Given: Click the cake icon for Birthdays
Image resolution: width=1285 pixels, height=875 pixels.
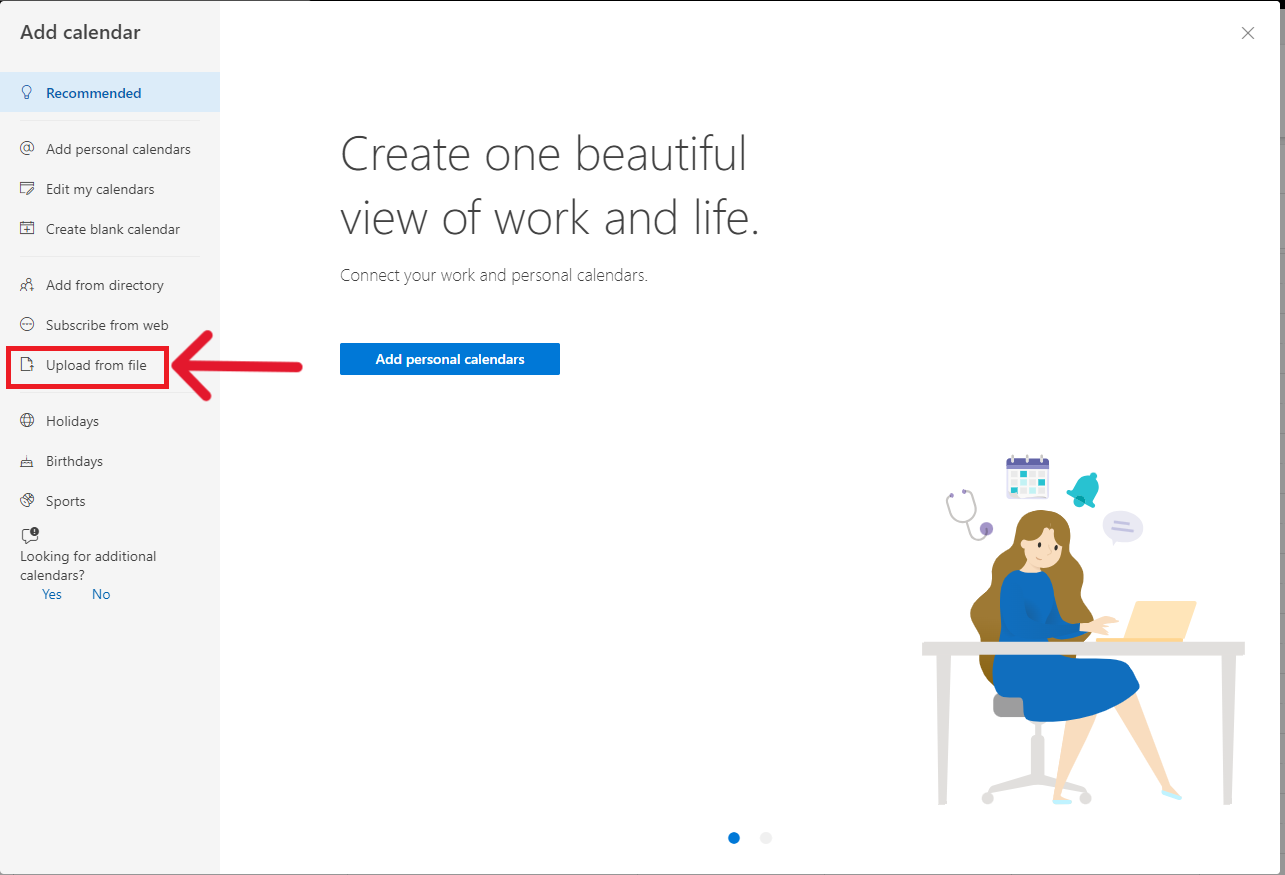Looking at the screenshot, I should [x=27, y=460].
